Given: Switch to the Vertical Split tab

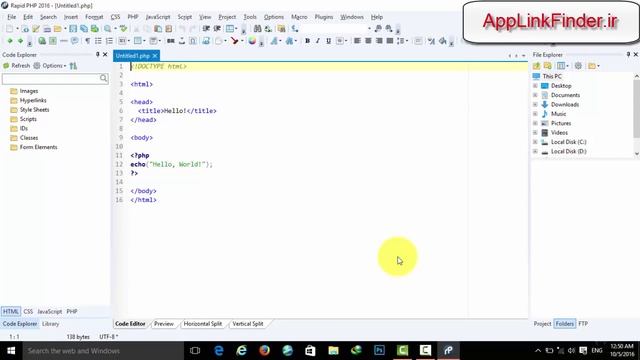Looking at the screenshot, I should pos(248,324).
